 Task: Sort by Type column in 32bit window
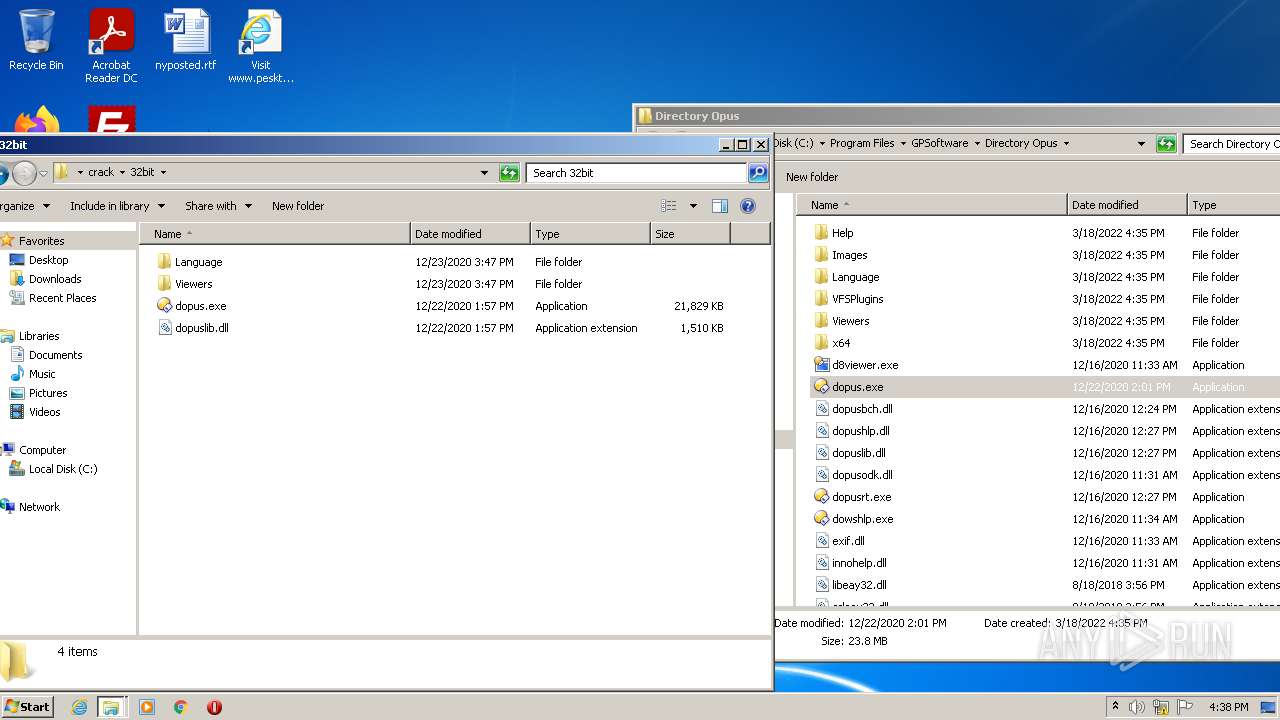tap(590, 234)
